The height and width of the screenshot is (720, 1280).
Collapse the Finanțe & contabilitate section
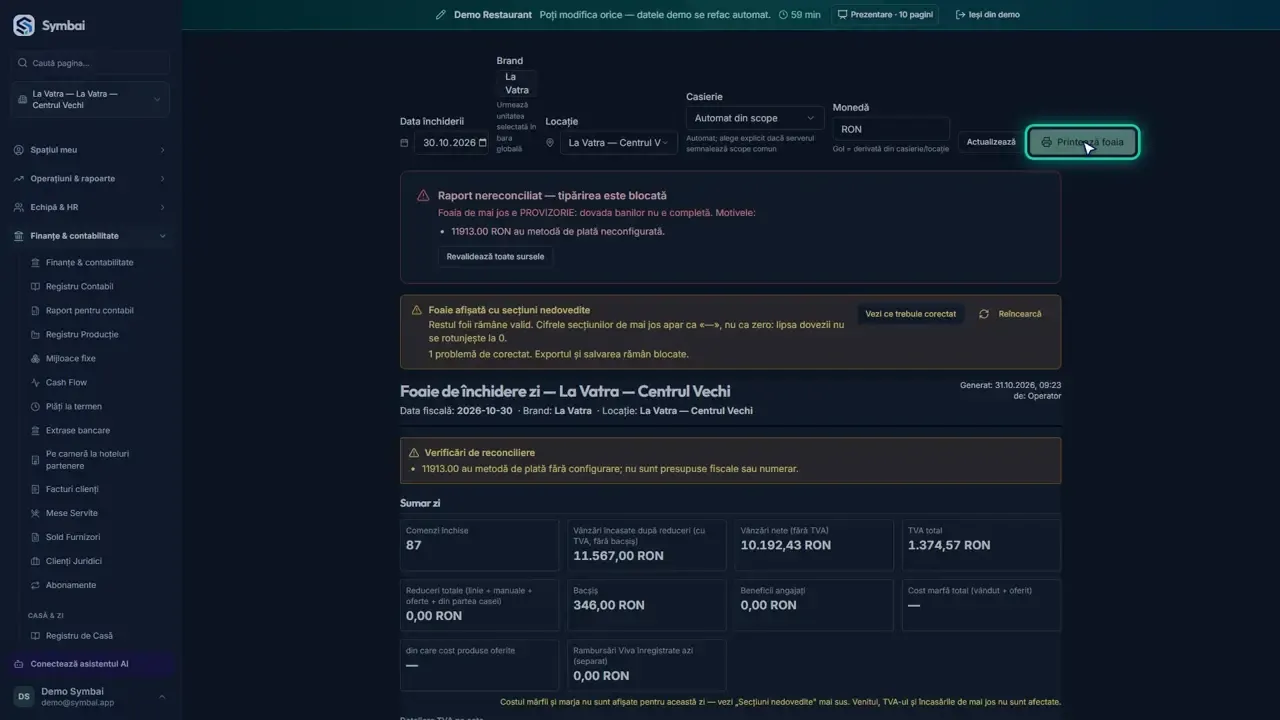[91, 236]
